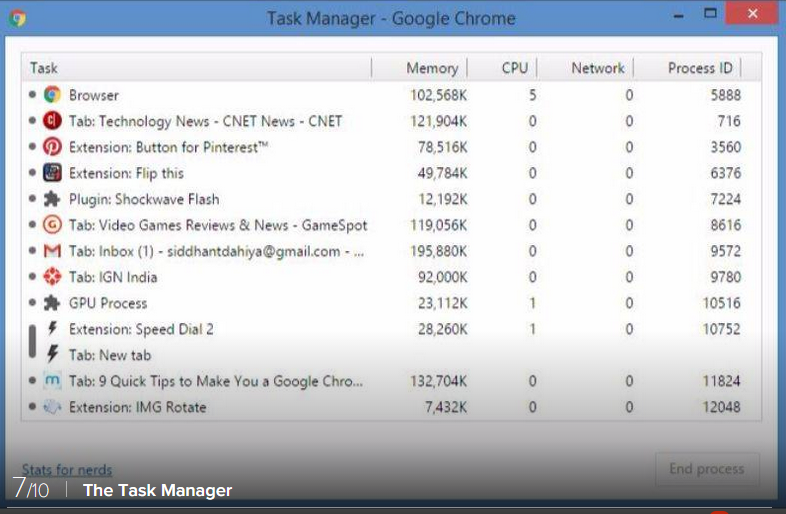
Task: Select Extension: IMG Rotate row
Action: click(391, 407)
